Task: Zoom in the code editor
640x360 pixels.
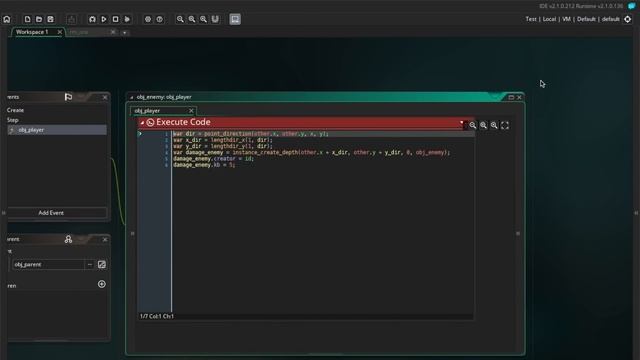Action: tap(494, 125)
